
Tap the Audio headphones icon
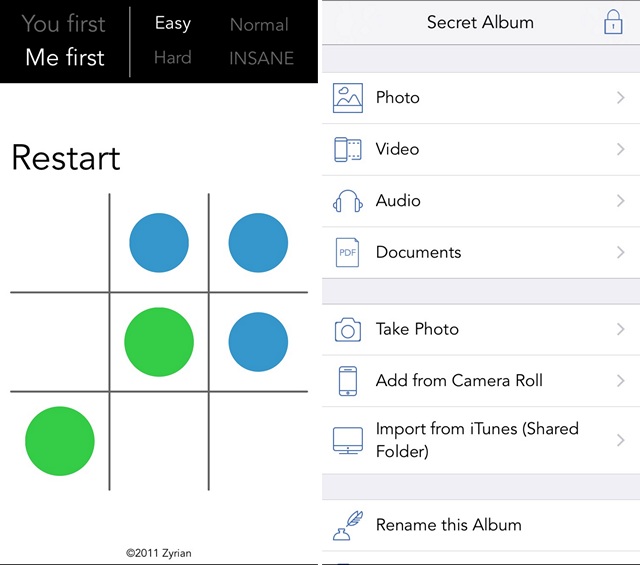tap(347, 201)
